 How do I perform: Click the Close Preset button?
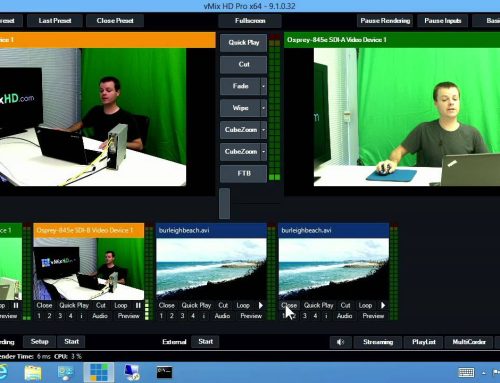click(115, 21)
